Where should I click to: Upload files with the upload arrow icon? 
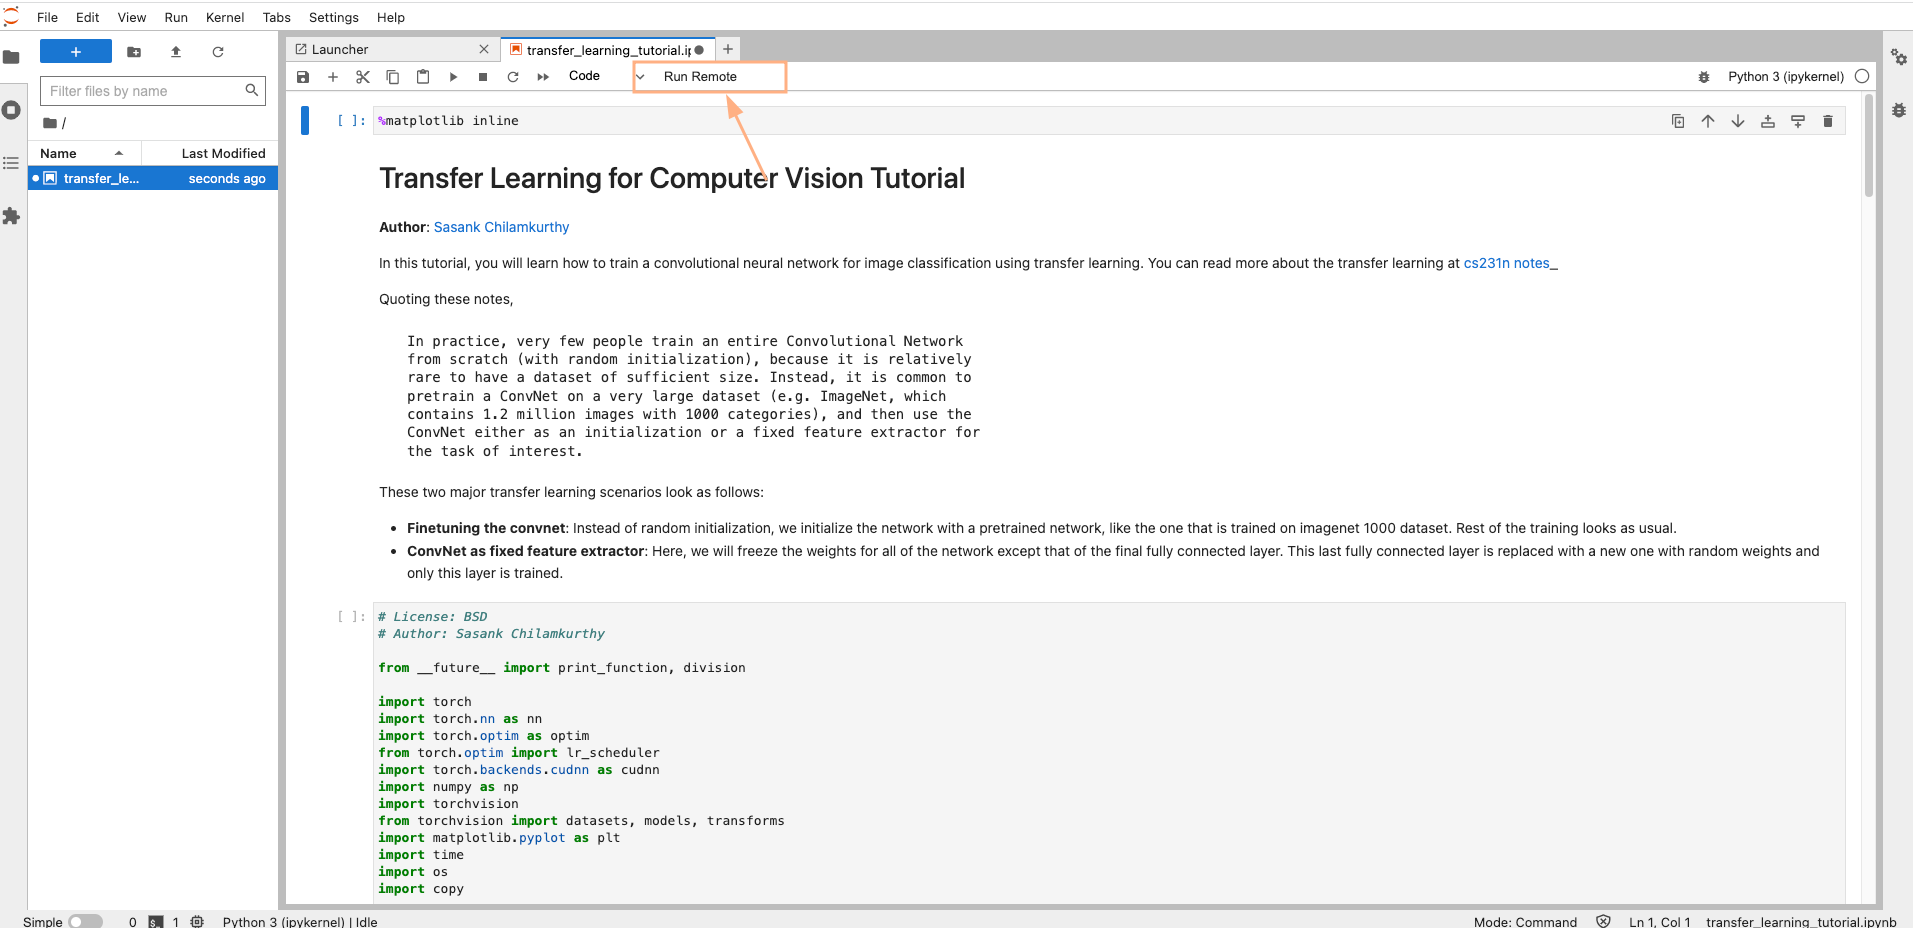tap(176, 52)
